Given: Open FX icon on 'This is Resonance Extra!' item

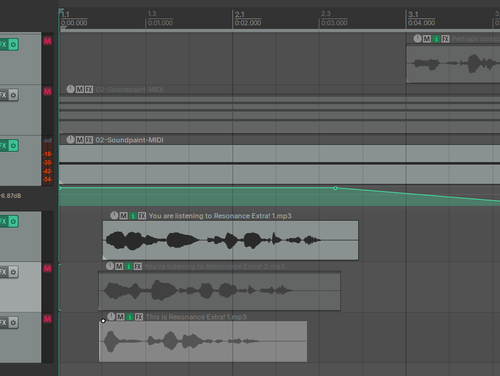Looking at the screenshot, I should (x=139, y=317).
